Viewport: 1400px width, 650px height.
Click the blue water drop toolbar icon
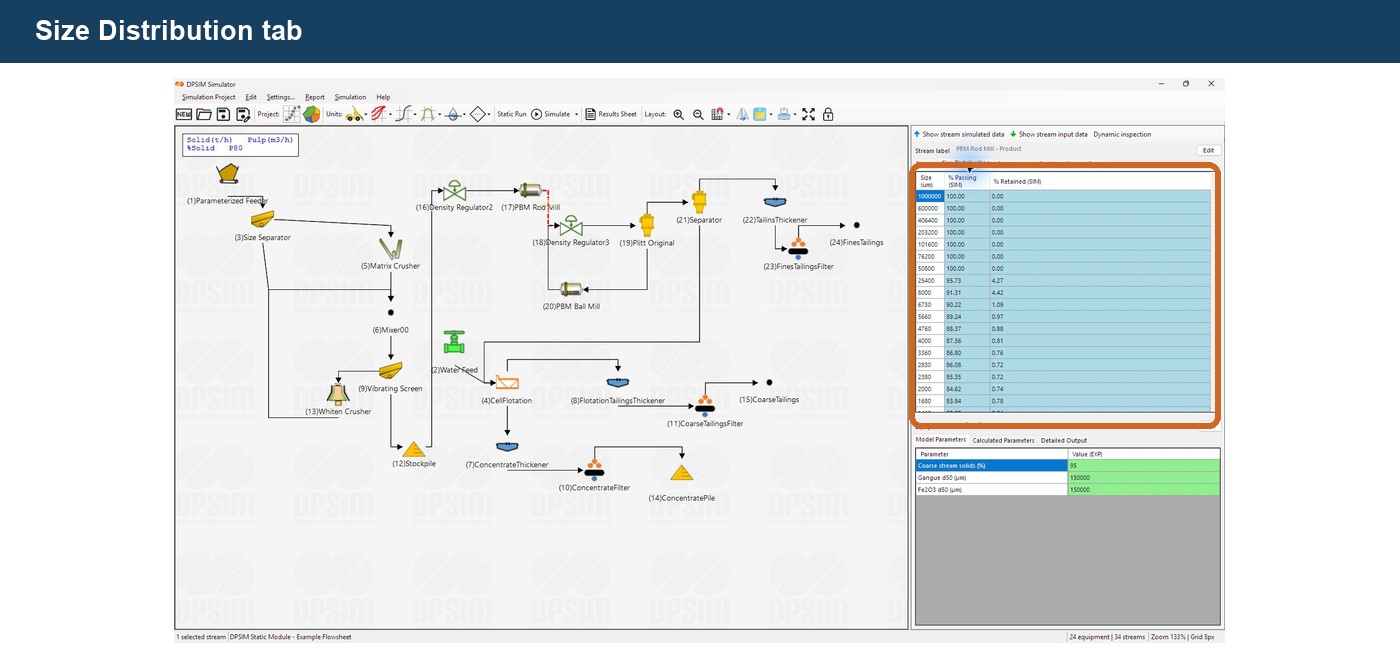(x=453, y=114)
